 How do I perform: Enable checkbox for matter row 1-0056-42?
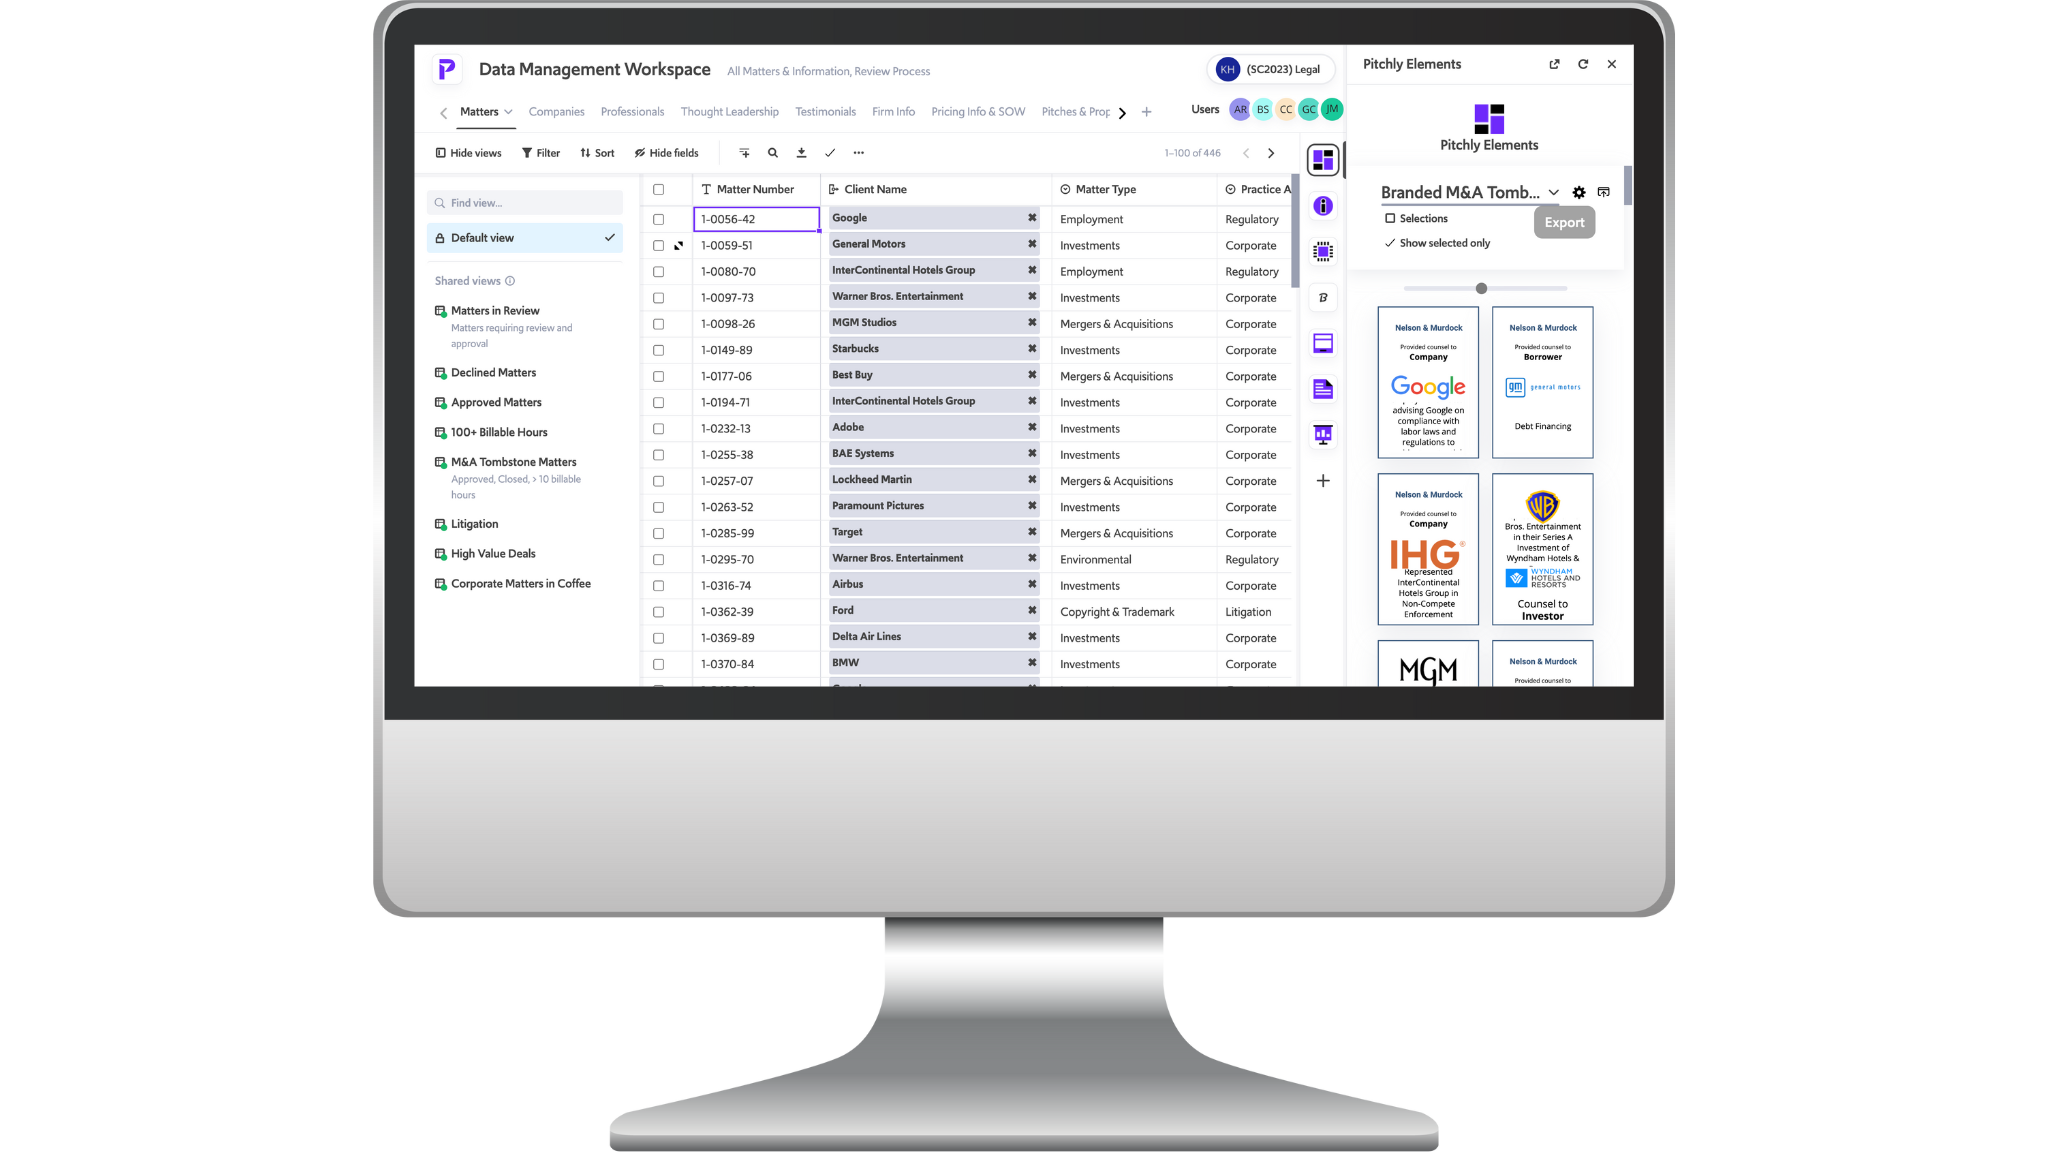(x=658, y=218)
